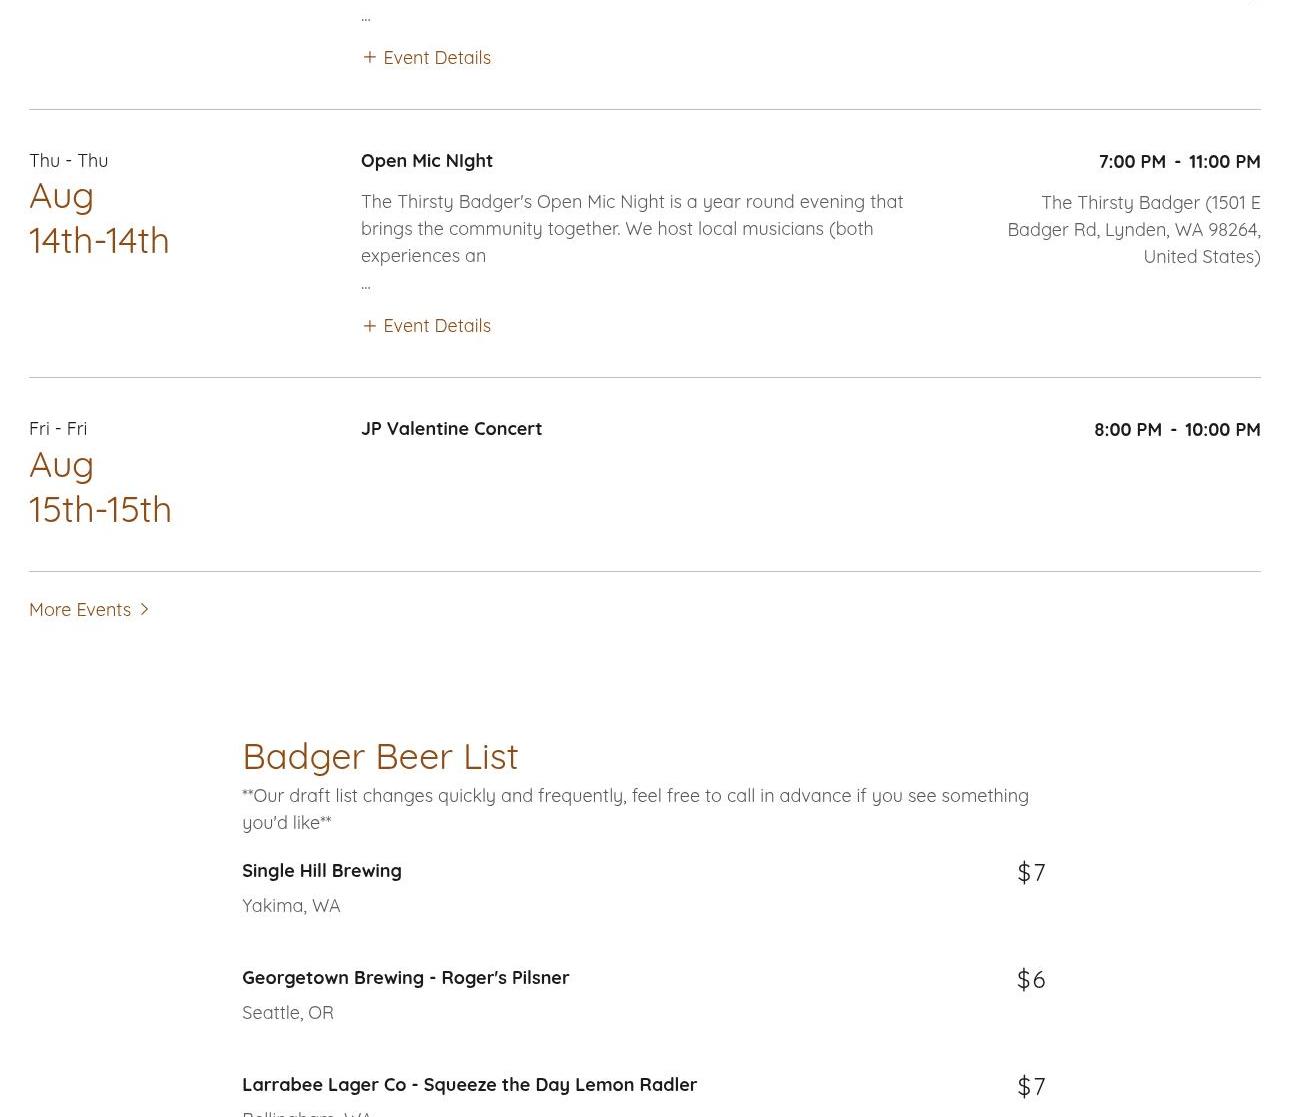Click the $6 price for Roger's Pilsner
Image resolution: width=1290 pixels, height=1117 pixels.
(x=1031, y=980)
